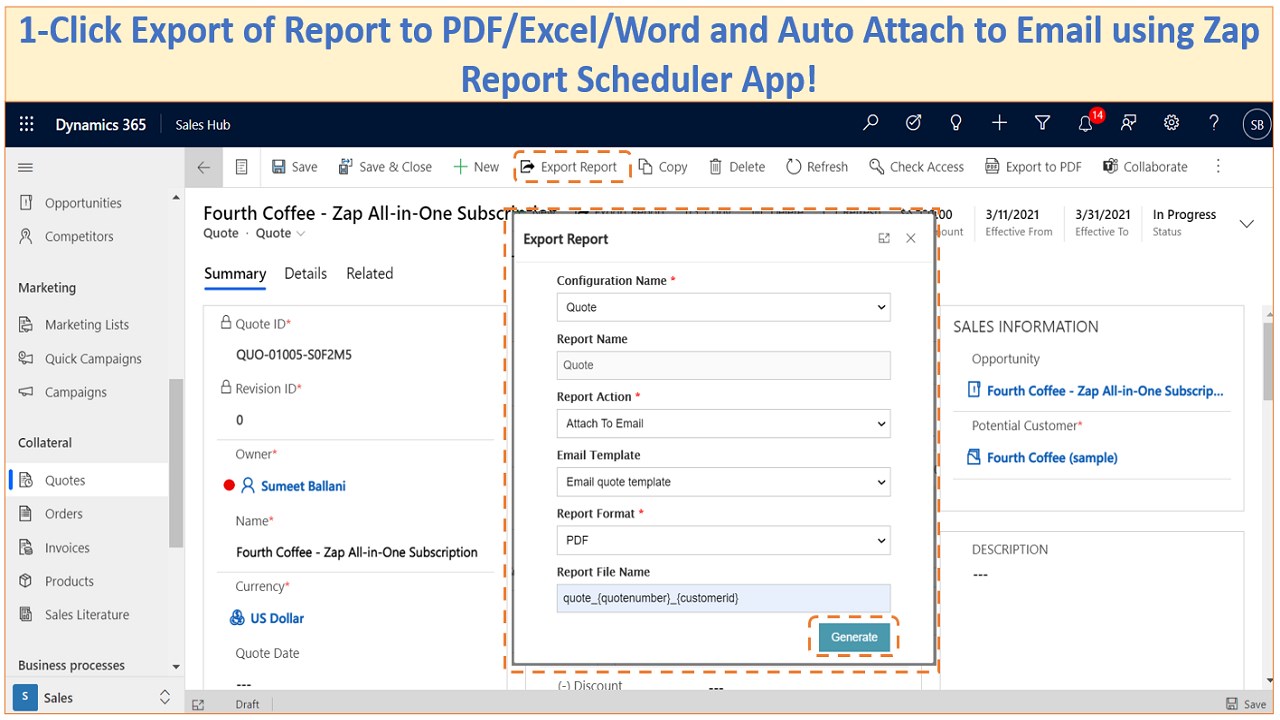Image resolution: width=1280 pixels, height=720 pixels.
Task: Click Save in the command bar
Action: [294, 167]
